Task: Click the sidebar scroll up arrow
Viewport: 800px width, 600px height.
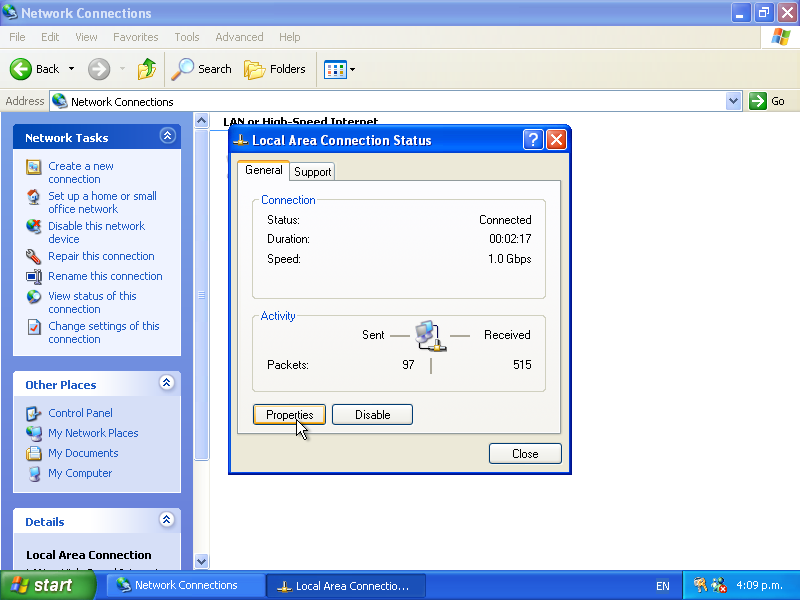Action: point(202,121)
